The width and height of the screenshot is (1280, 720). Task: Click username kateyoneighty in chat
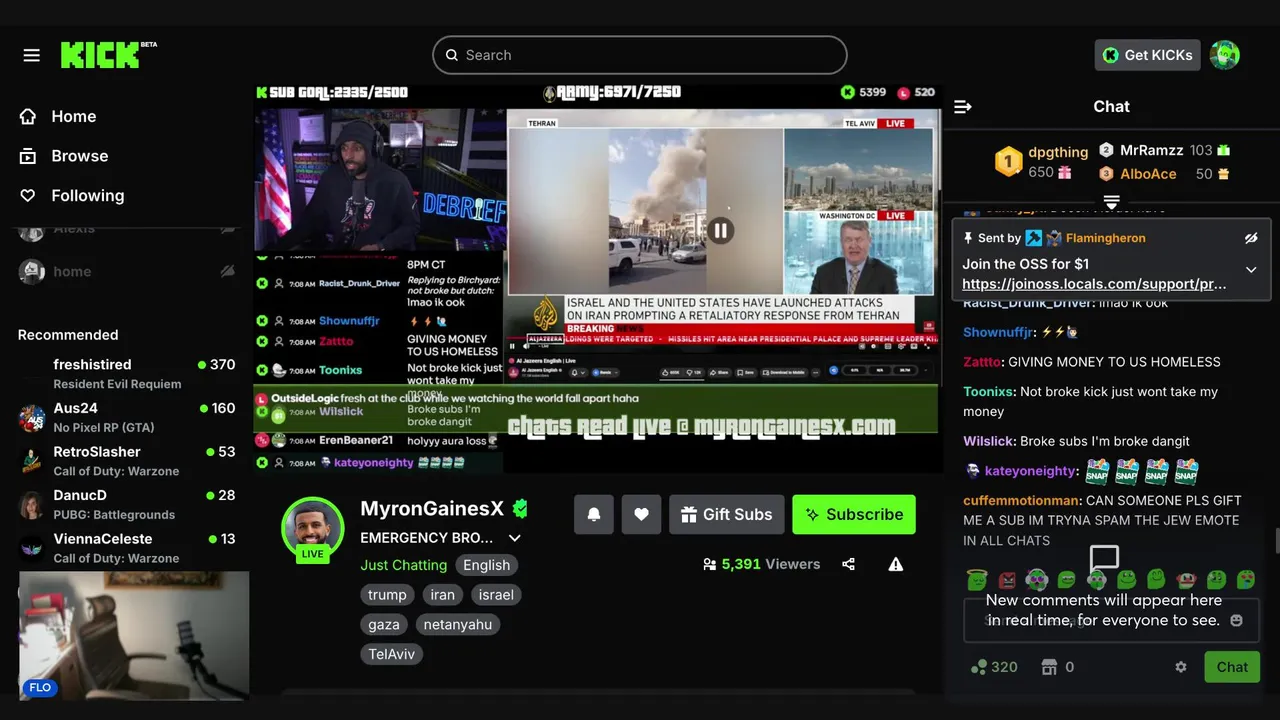click(1030, 471)
